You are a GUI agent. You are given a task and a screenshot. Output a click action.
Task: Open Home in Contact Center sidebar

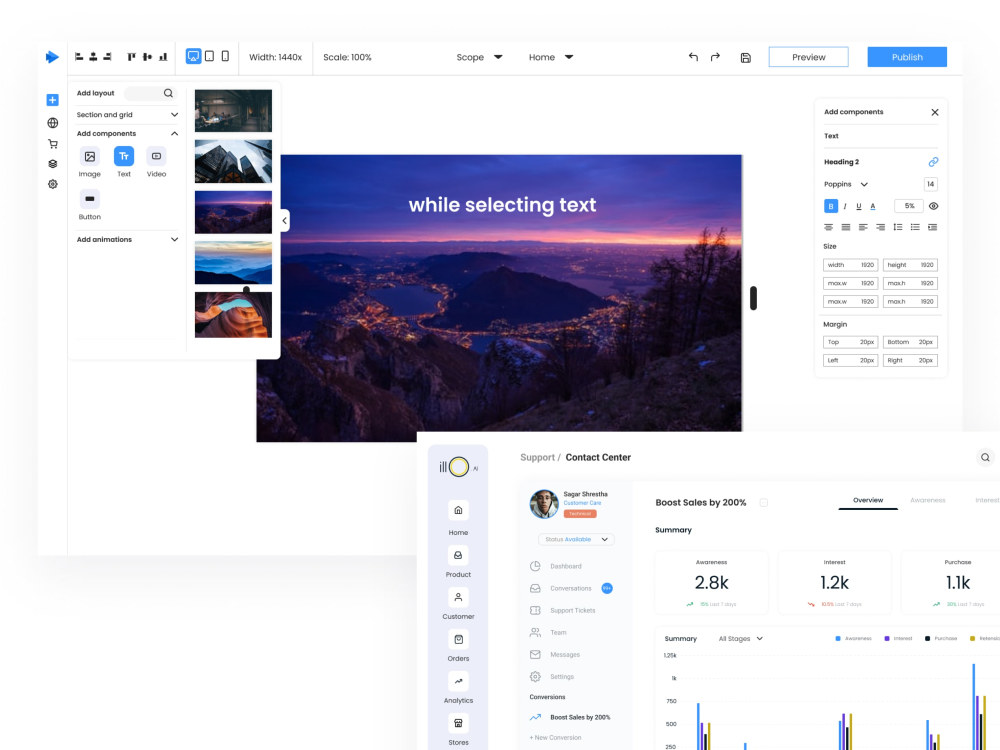[x=458, y=517]
